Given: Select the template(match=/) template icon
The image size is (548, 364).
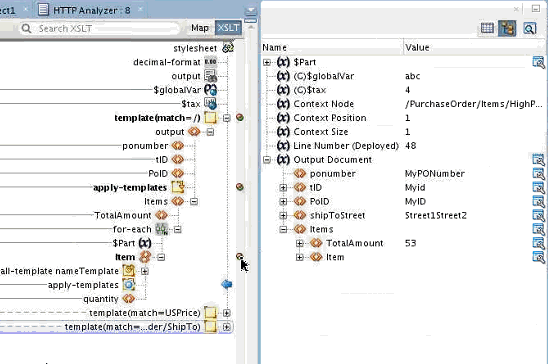Looking at the screenshot, I should [x=210, y=118].
